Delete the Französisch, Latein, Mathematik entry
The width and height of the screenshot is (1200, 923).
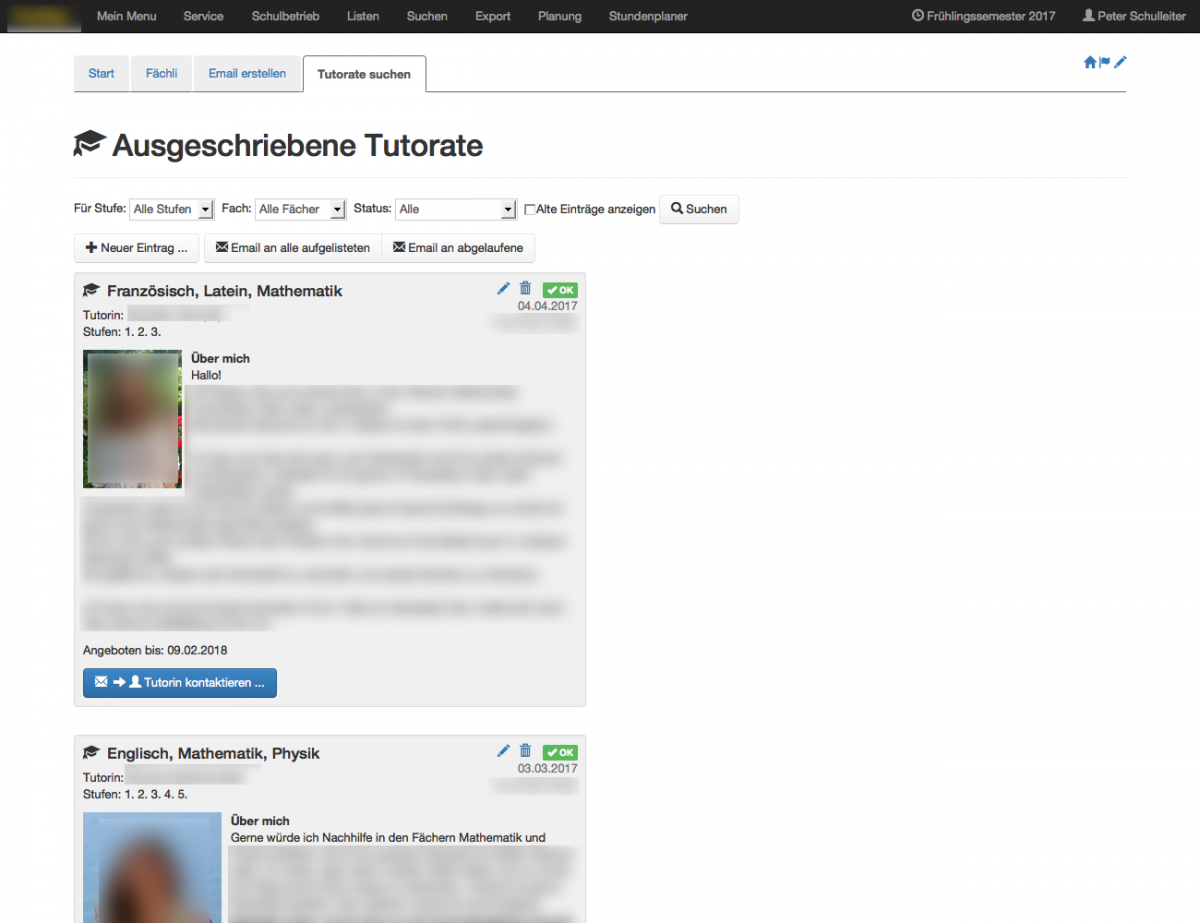525,289
